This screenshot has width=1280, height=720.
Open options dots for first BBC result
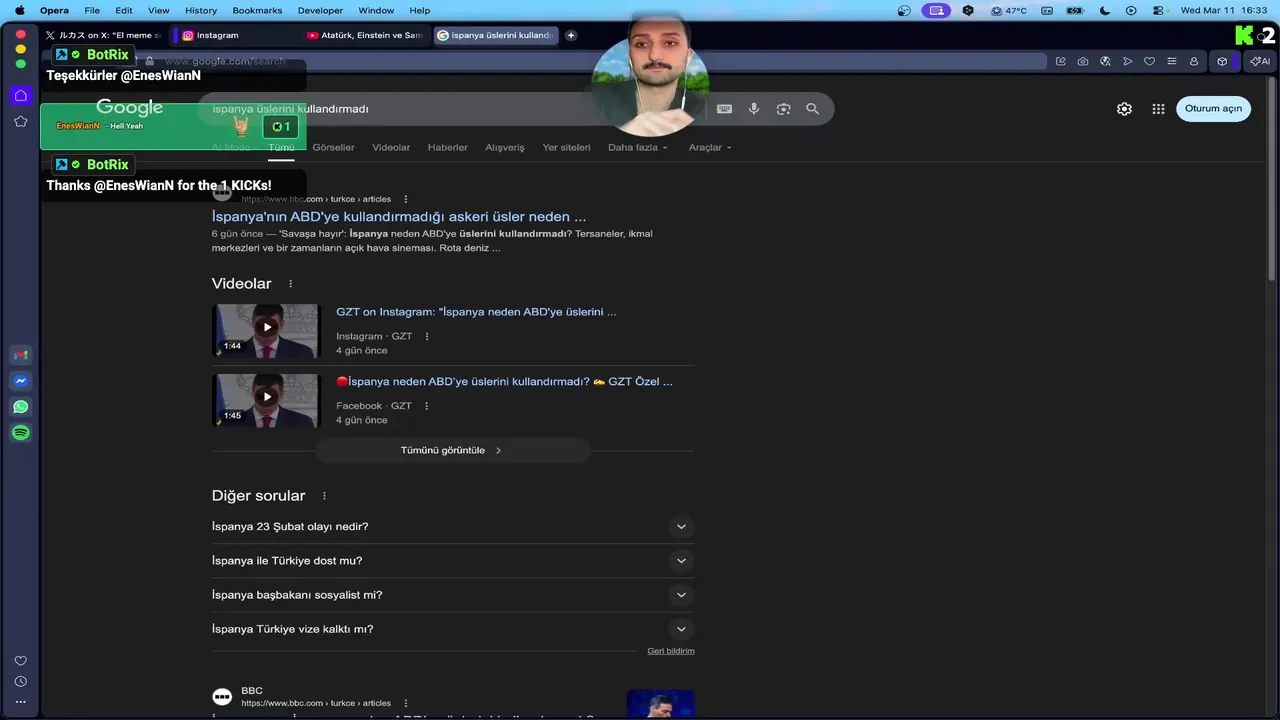pyautogui.click(x=406, y=199)
